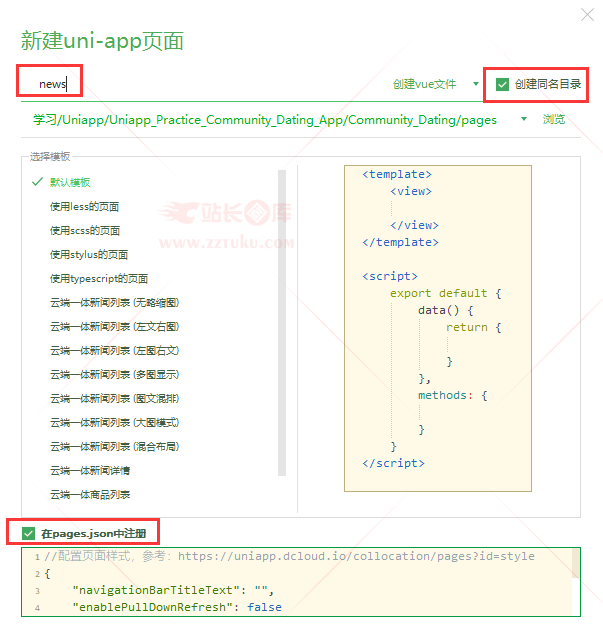Select 云端一体新闻列表 (无略缩图) template
Screen dimensions: 603x629
(114, 302)
